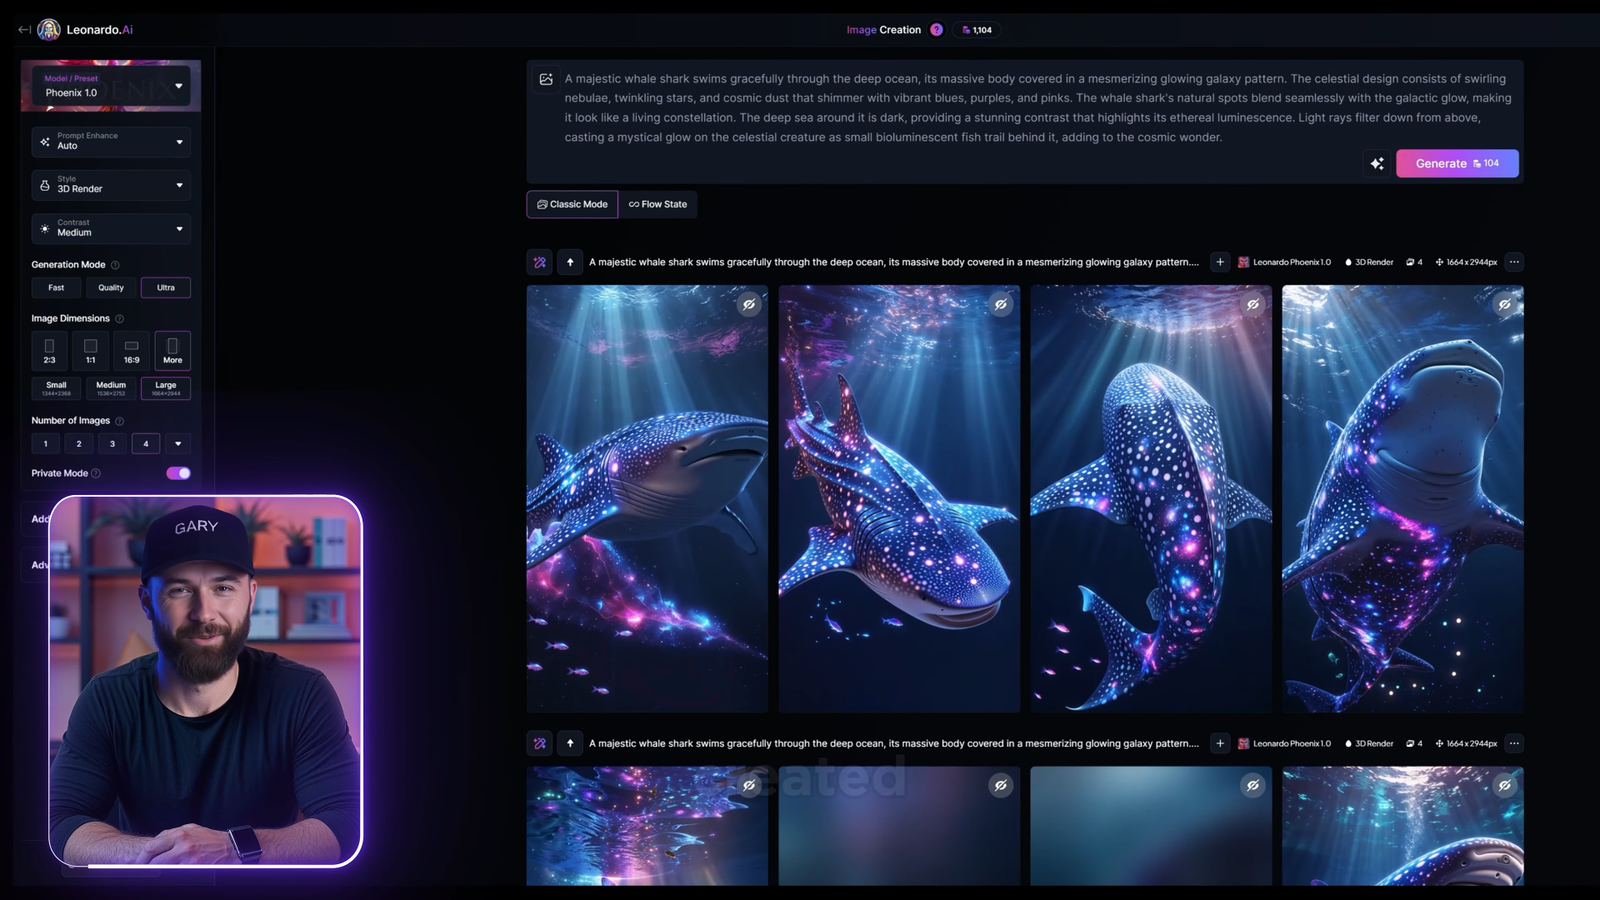Toggle visibility eye on first whale shark image
The height and width of the screenshot is (900, 1600).
point(748,305)
